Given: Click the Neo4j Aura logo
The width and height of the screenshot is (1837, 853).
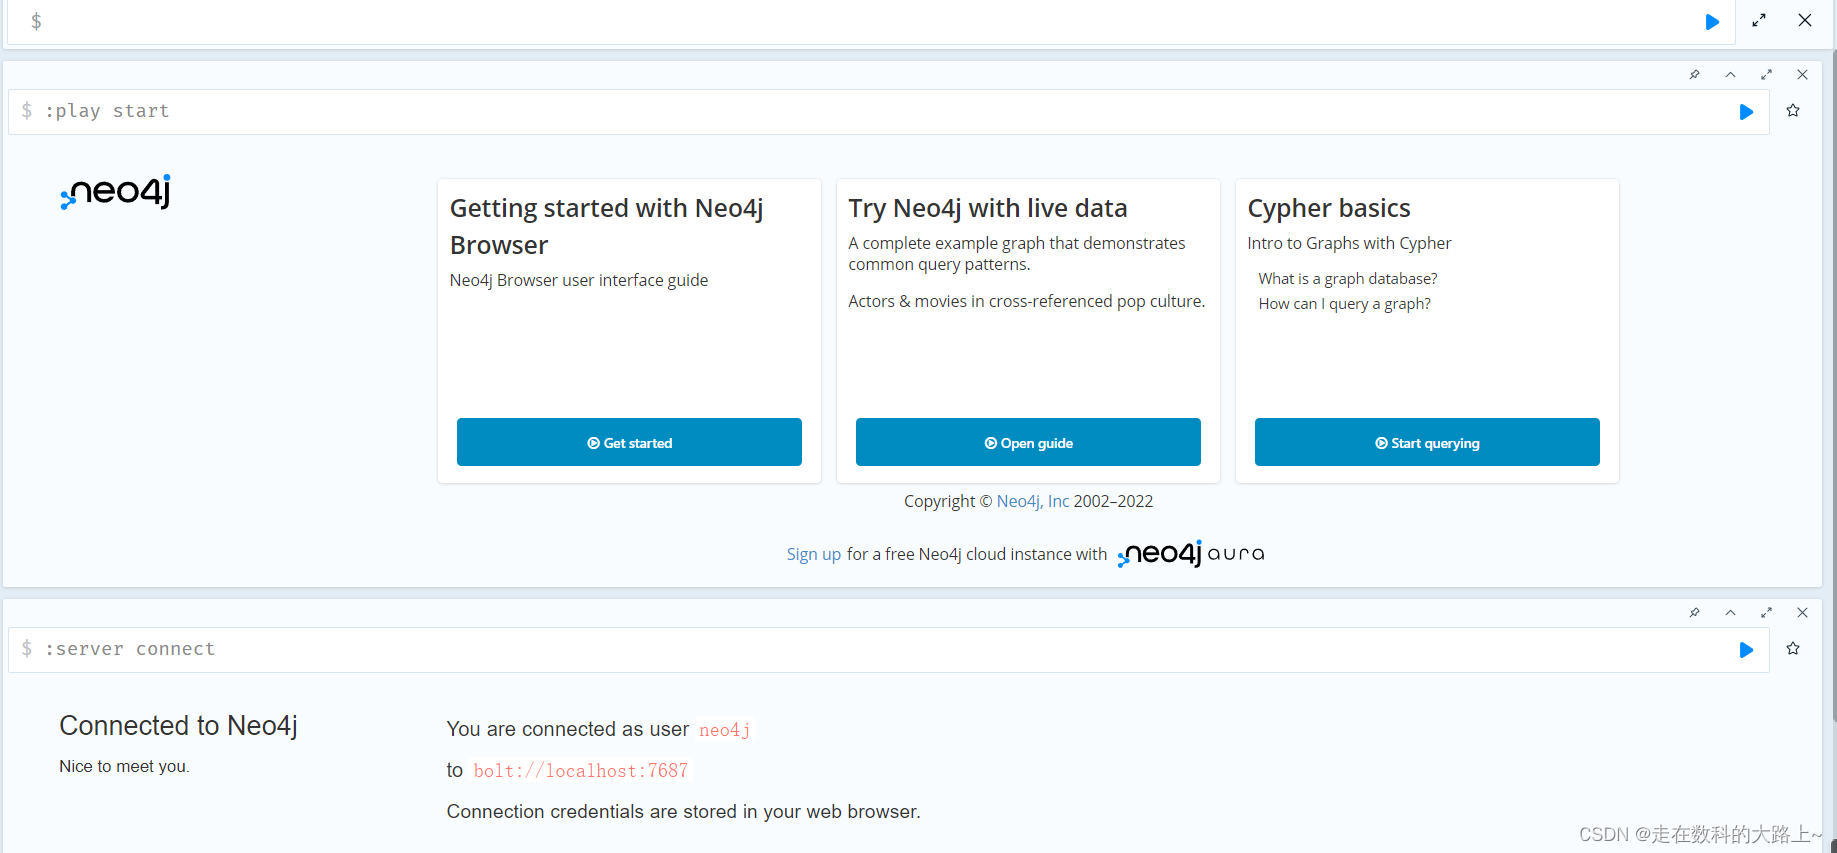Looking at the screenshot, I should pos(1191,554).
